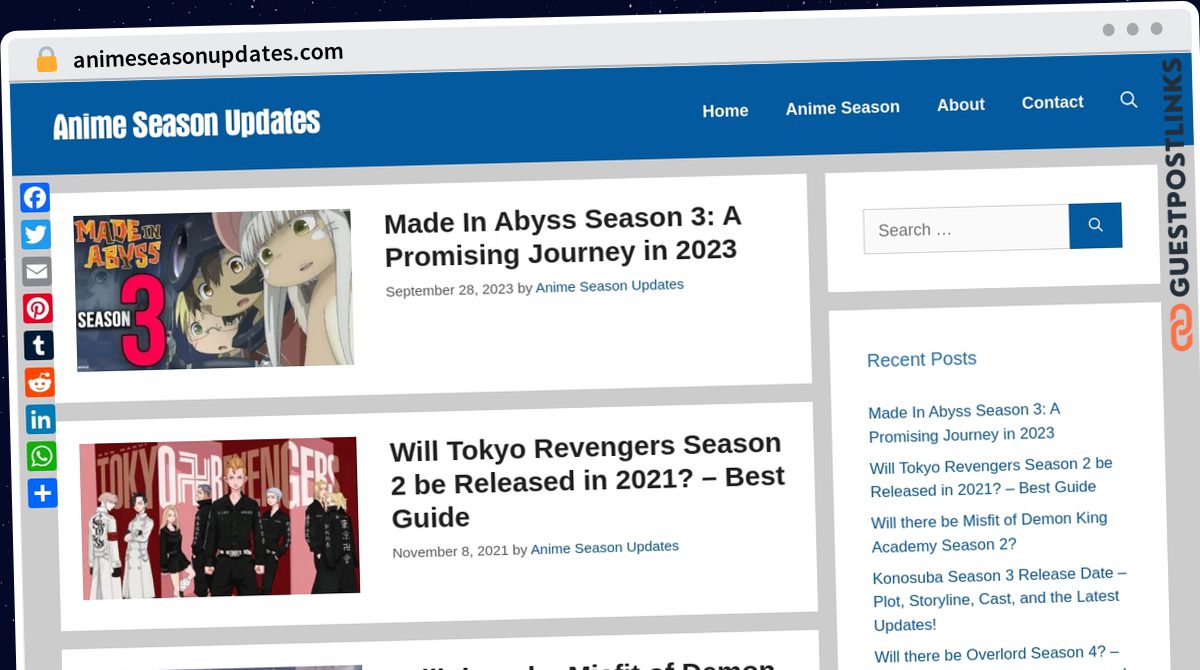Open the search icon in navigation bar
Viewport: 1200px width, 670px height.
(x=1129, y=100)
